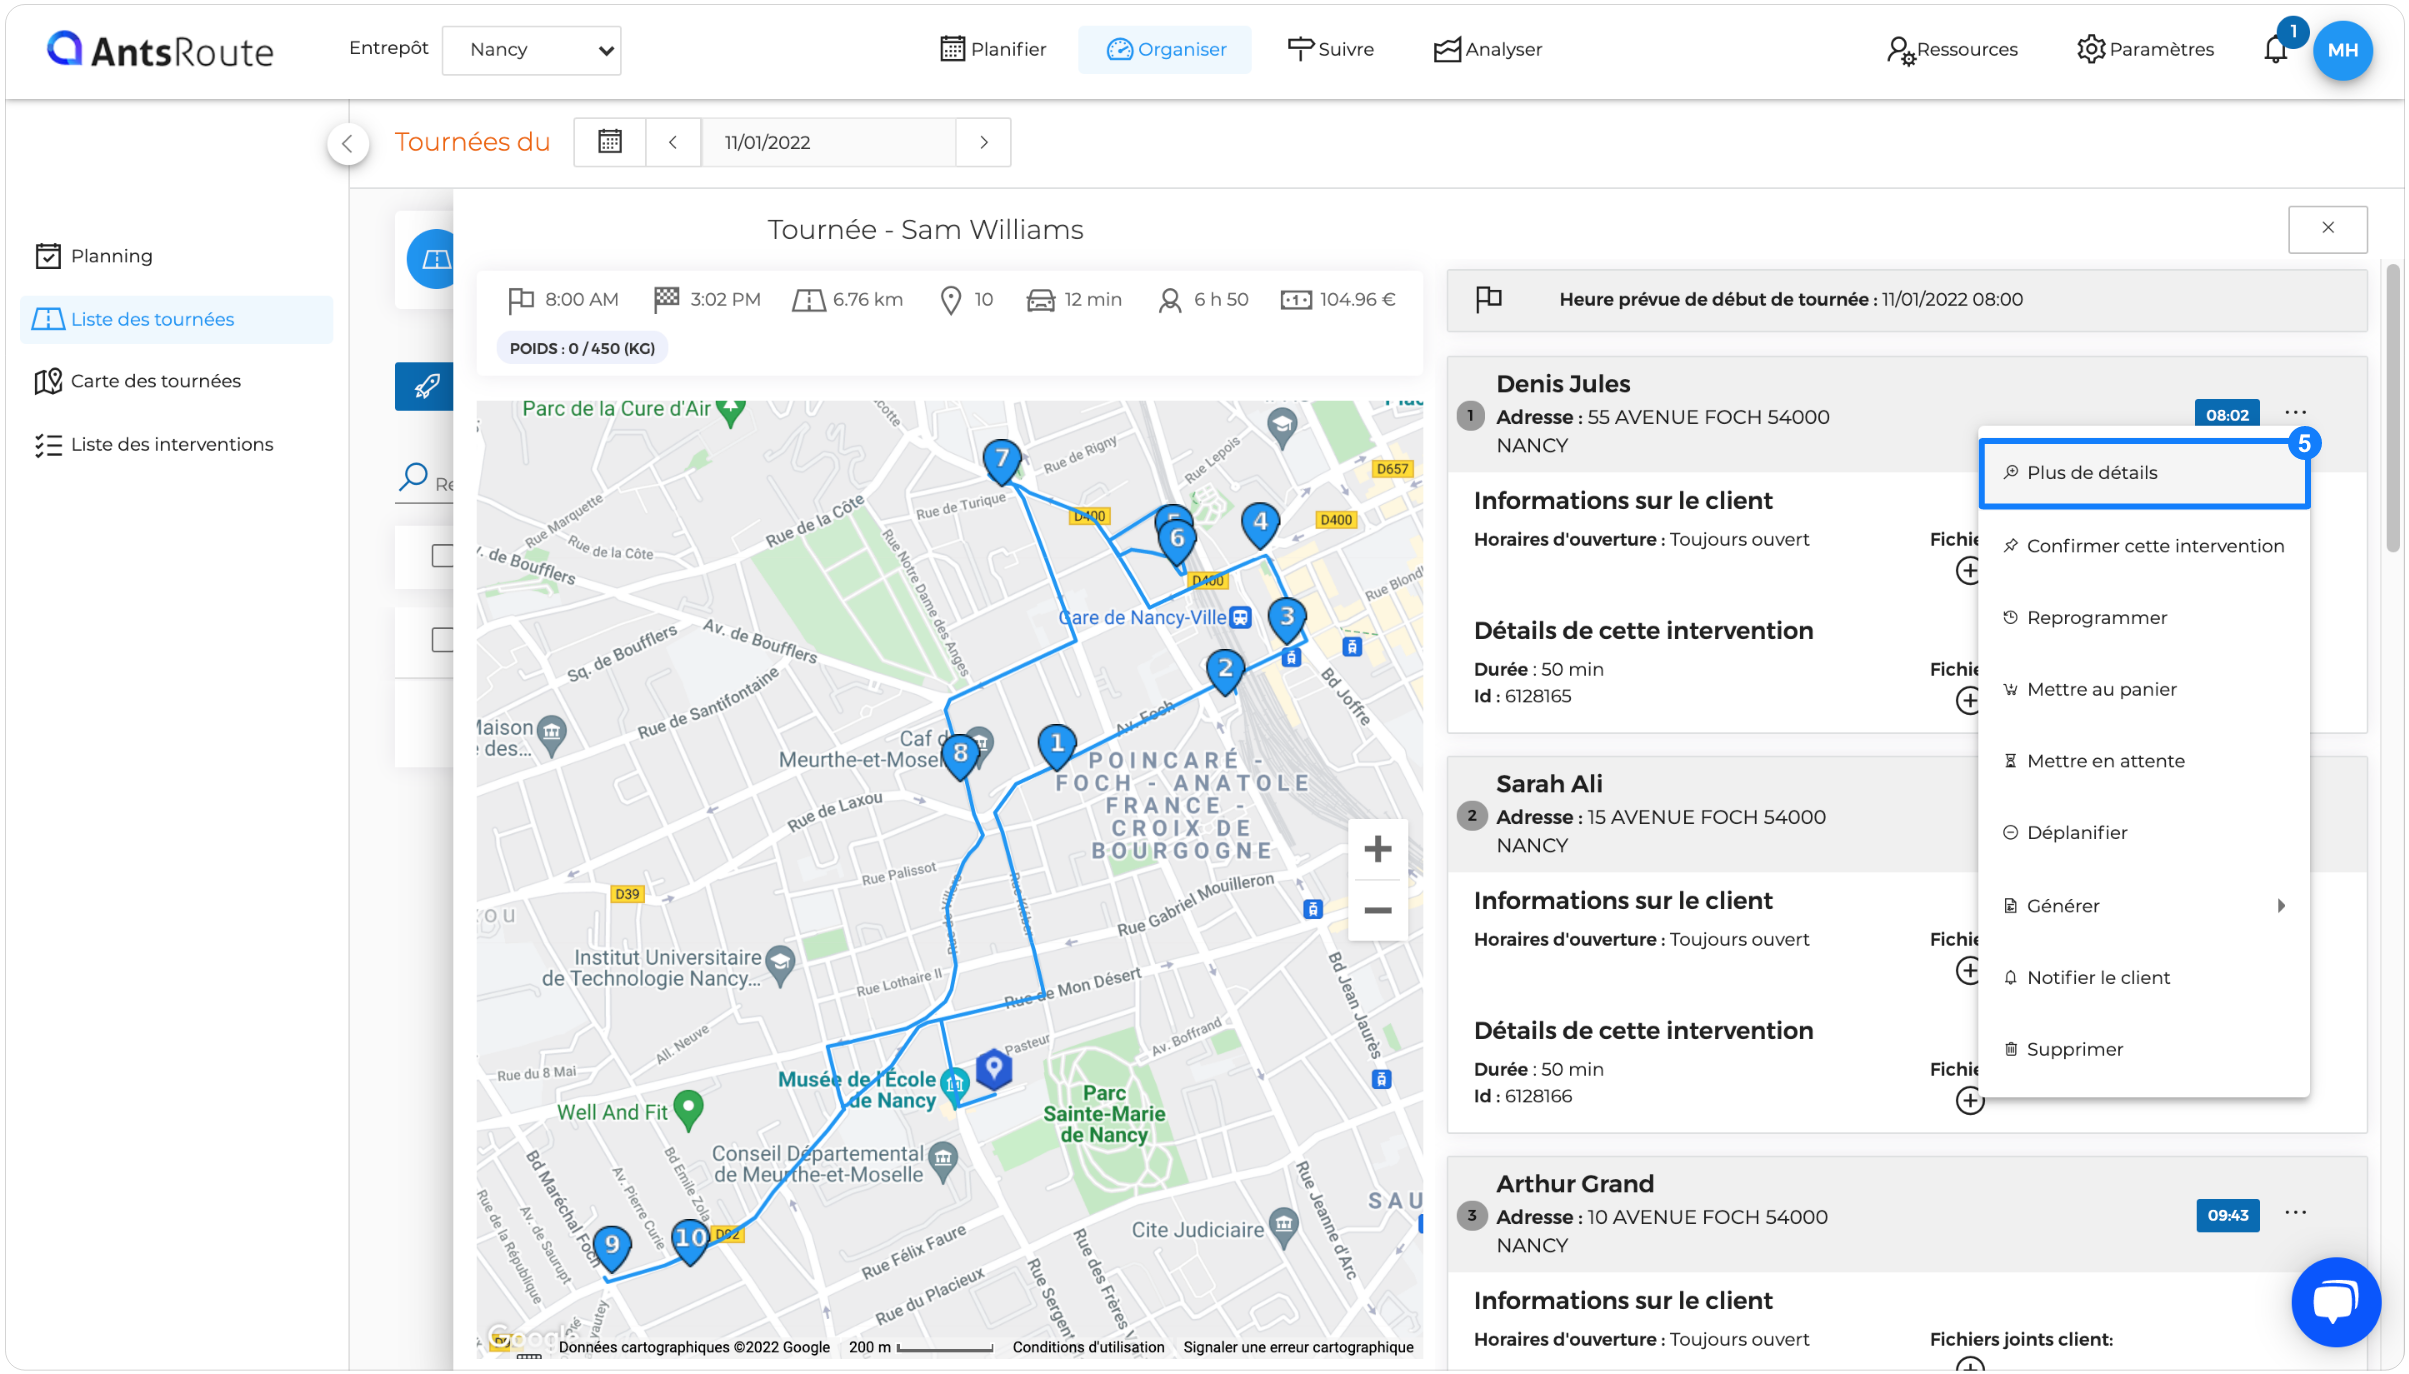Tick the second checkbox in tour list
2409x1374 pixels.
[441, 640]
